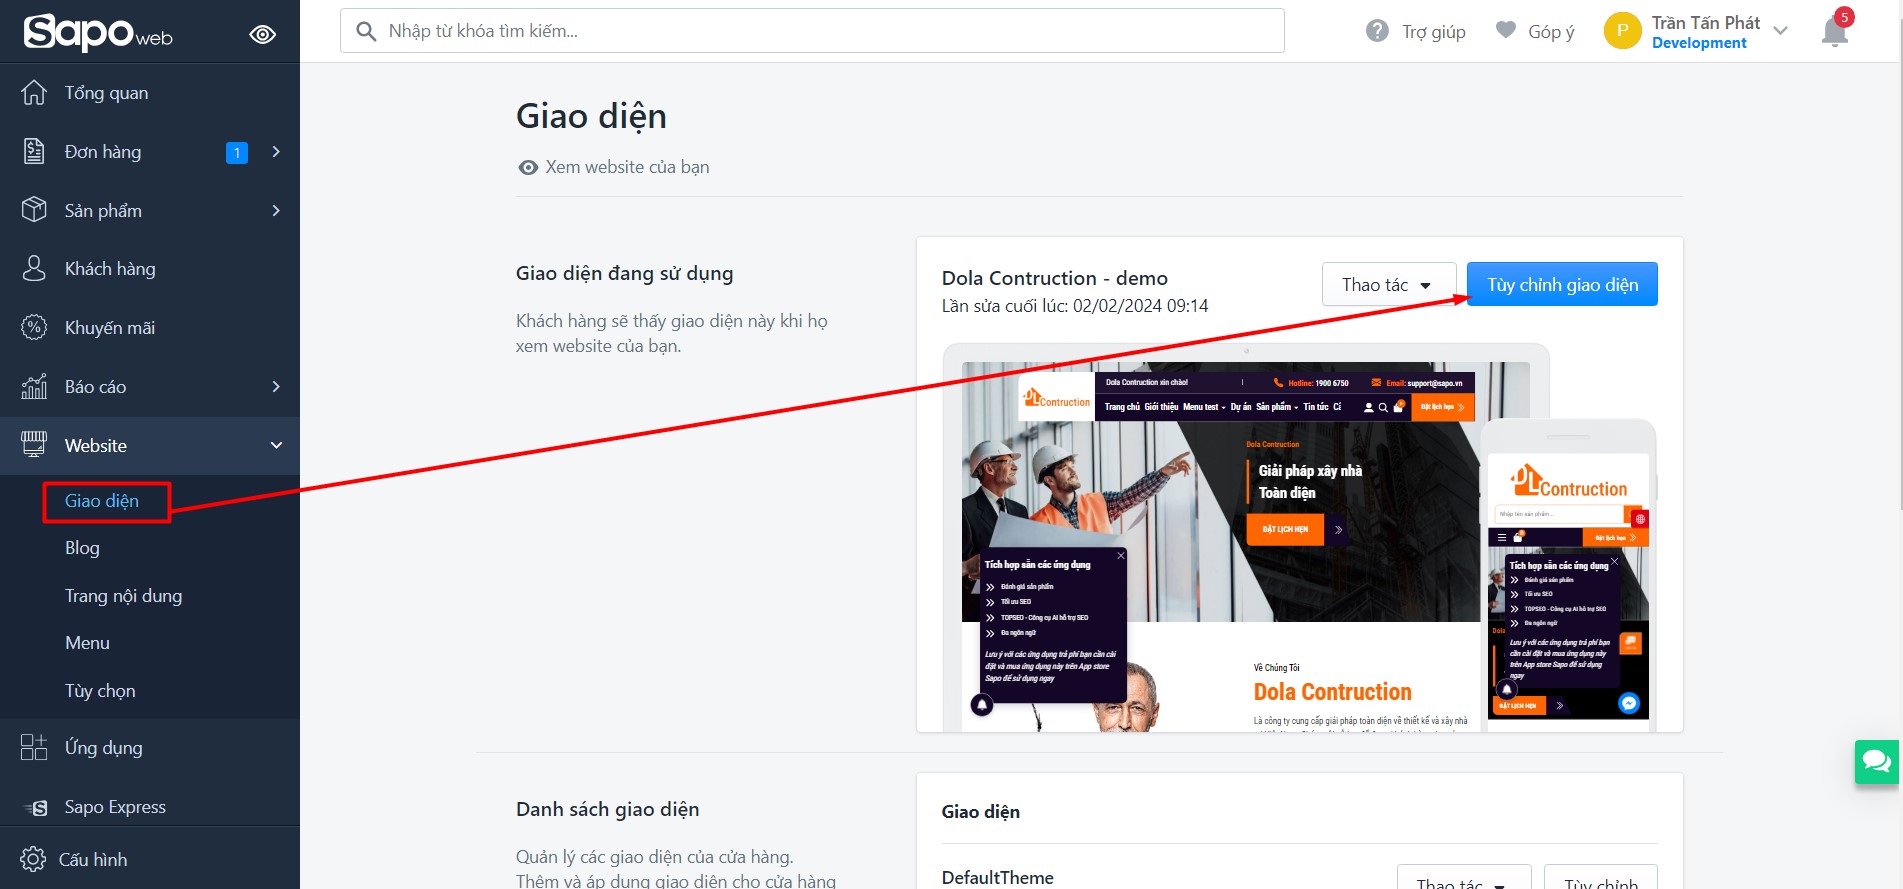
Task: Click the Sapo web logo
Action: (98, 32)
